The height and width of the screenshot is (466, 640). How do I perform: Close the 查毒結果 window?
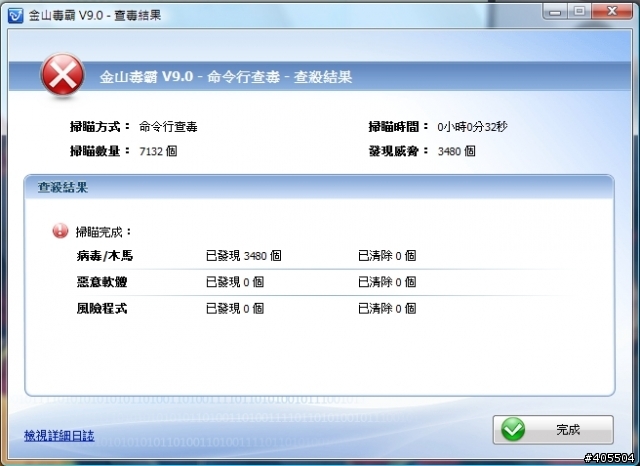tap(612, 11)
